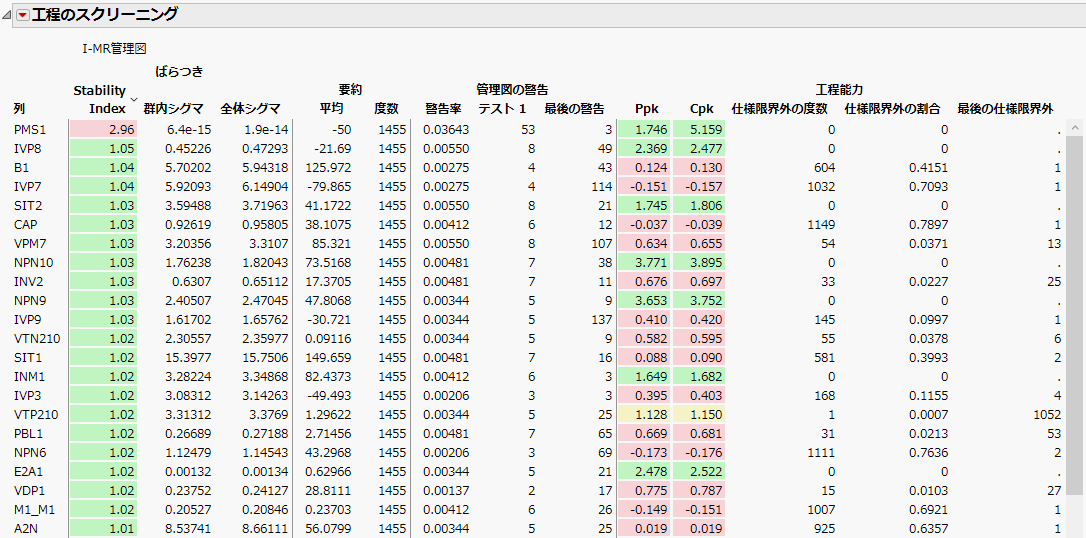
Task: Click the 仕様限界外の度数 column header
Action: pos(779,108)
